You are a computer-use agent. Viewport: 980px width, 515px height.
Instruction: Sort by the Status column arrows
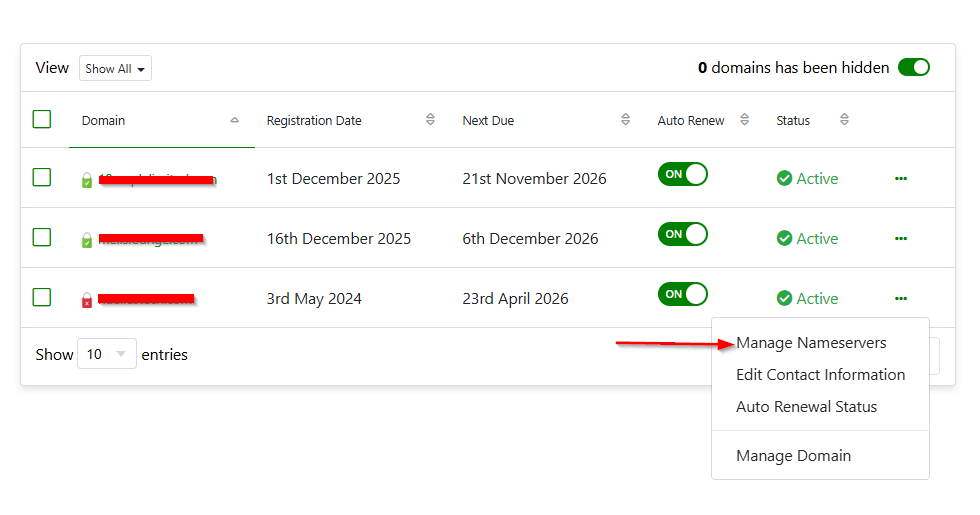pos(844,119)
